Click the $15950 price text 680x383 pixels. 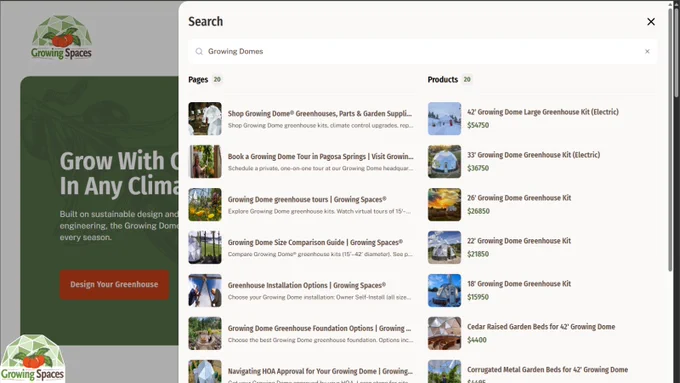click(x=478, y=297)
